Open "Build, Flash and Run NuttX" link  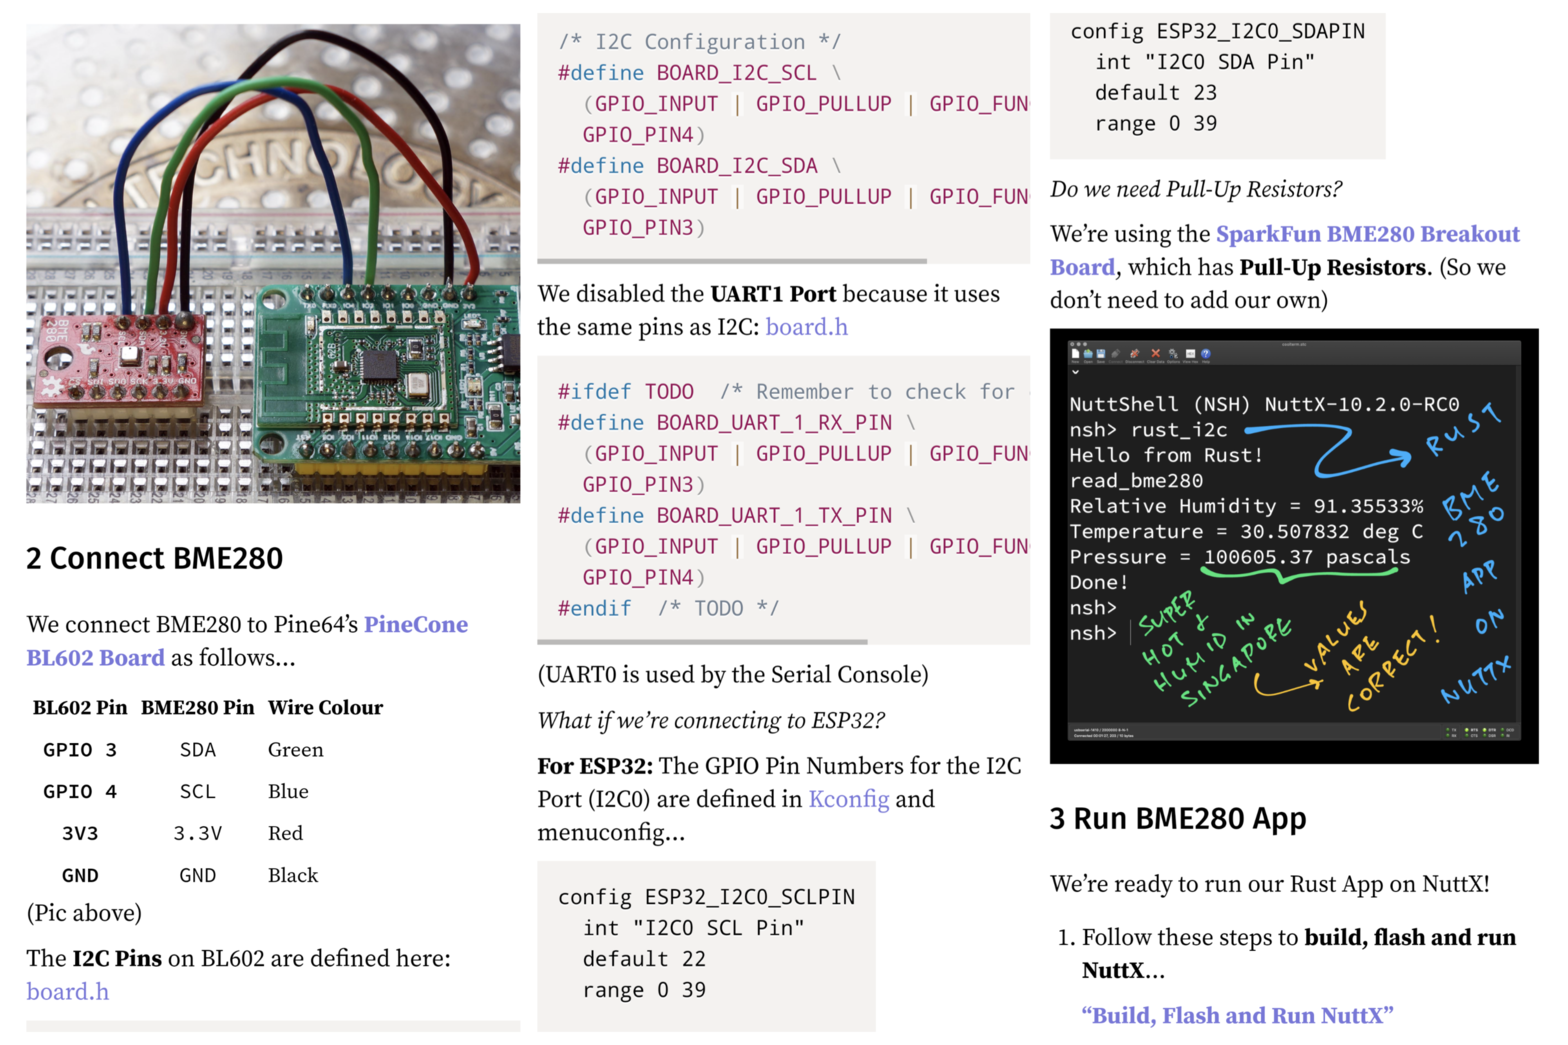click(x=1238, y=1015)
